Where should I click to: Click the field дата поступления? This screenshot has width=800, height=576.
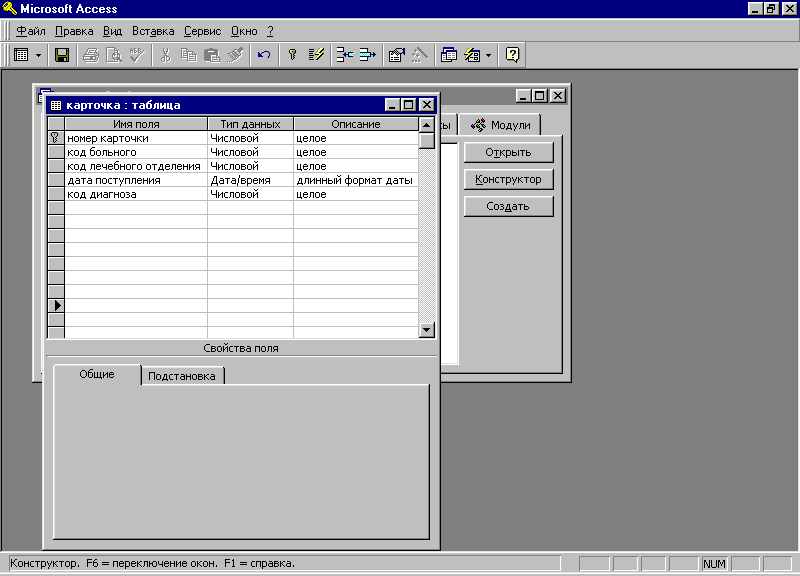pyautogui.click(x=114, y=180)
